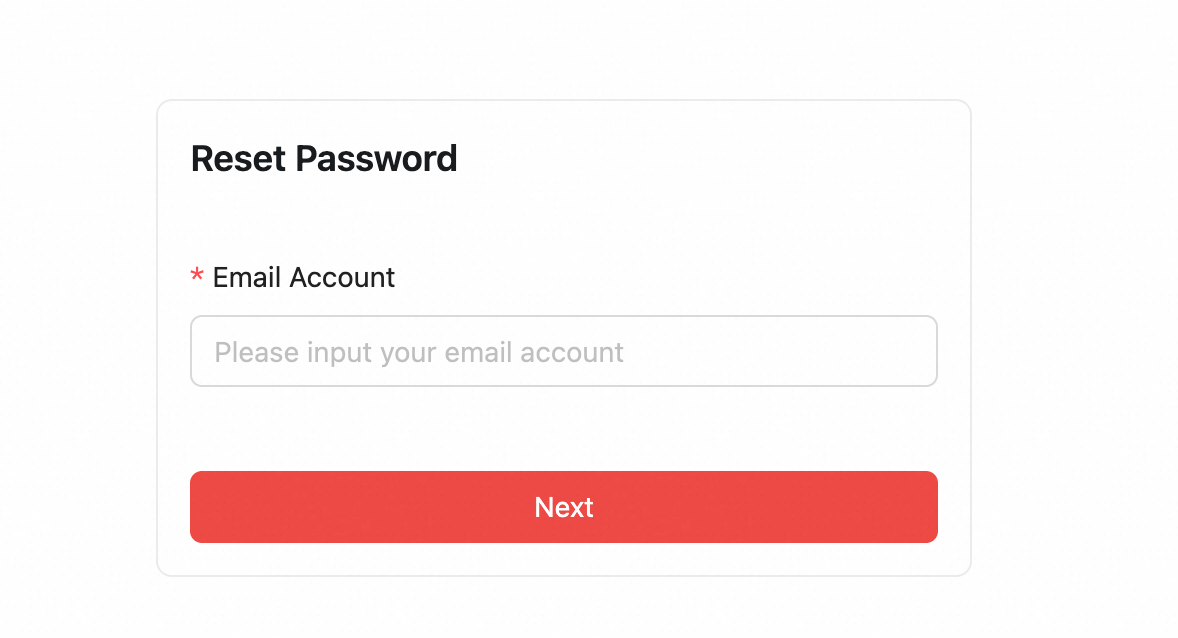Click the word 'Password' in the title

(376, 159)
